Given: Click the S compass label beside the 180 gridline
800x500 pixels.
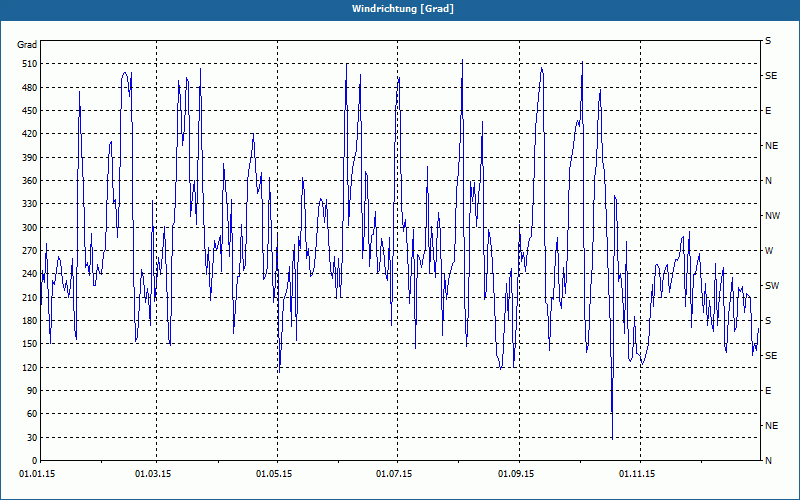Looking at the screenshot, I should [x=768, y=321].
